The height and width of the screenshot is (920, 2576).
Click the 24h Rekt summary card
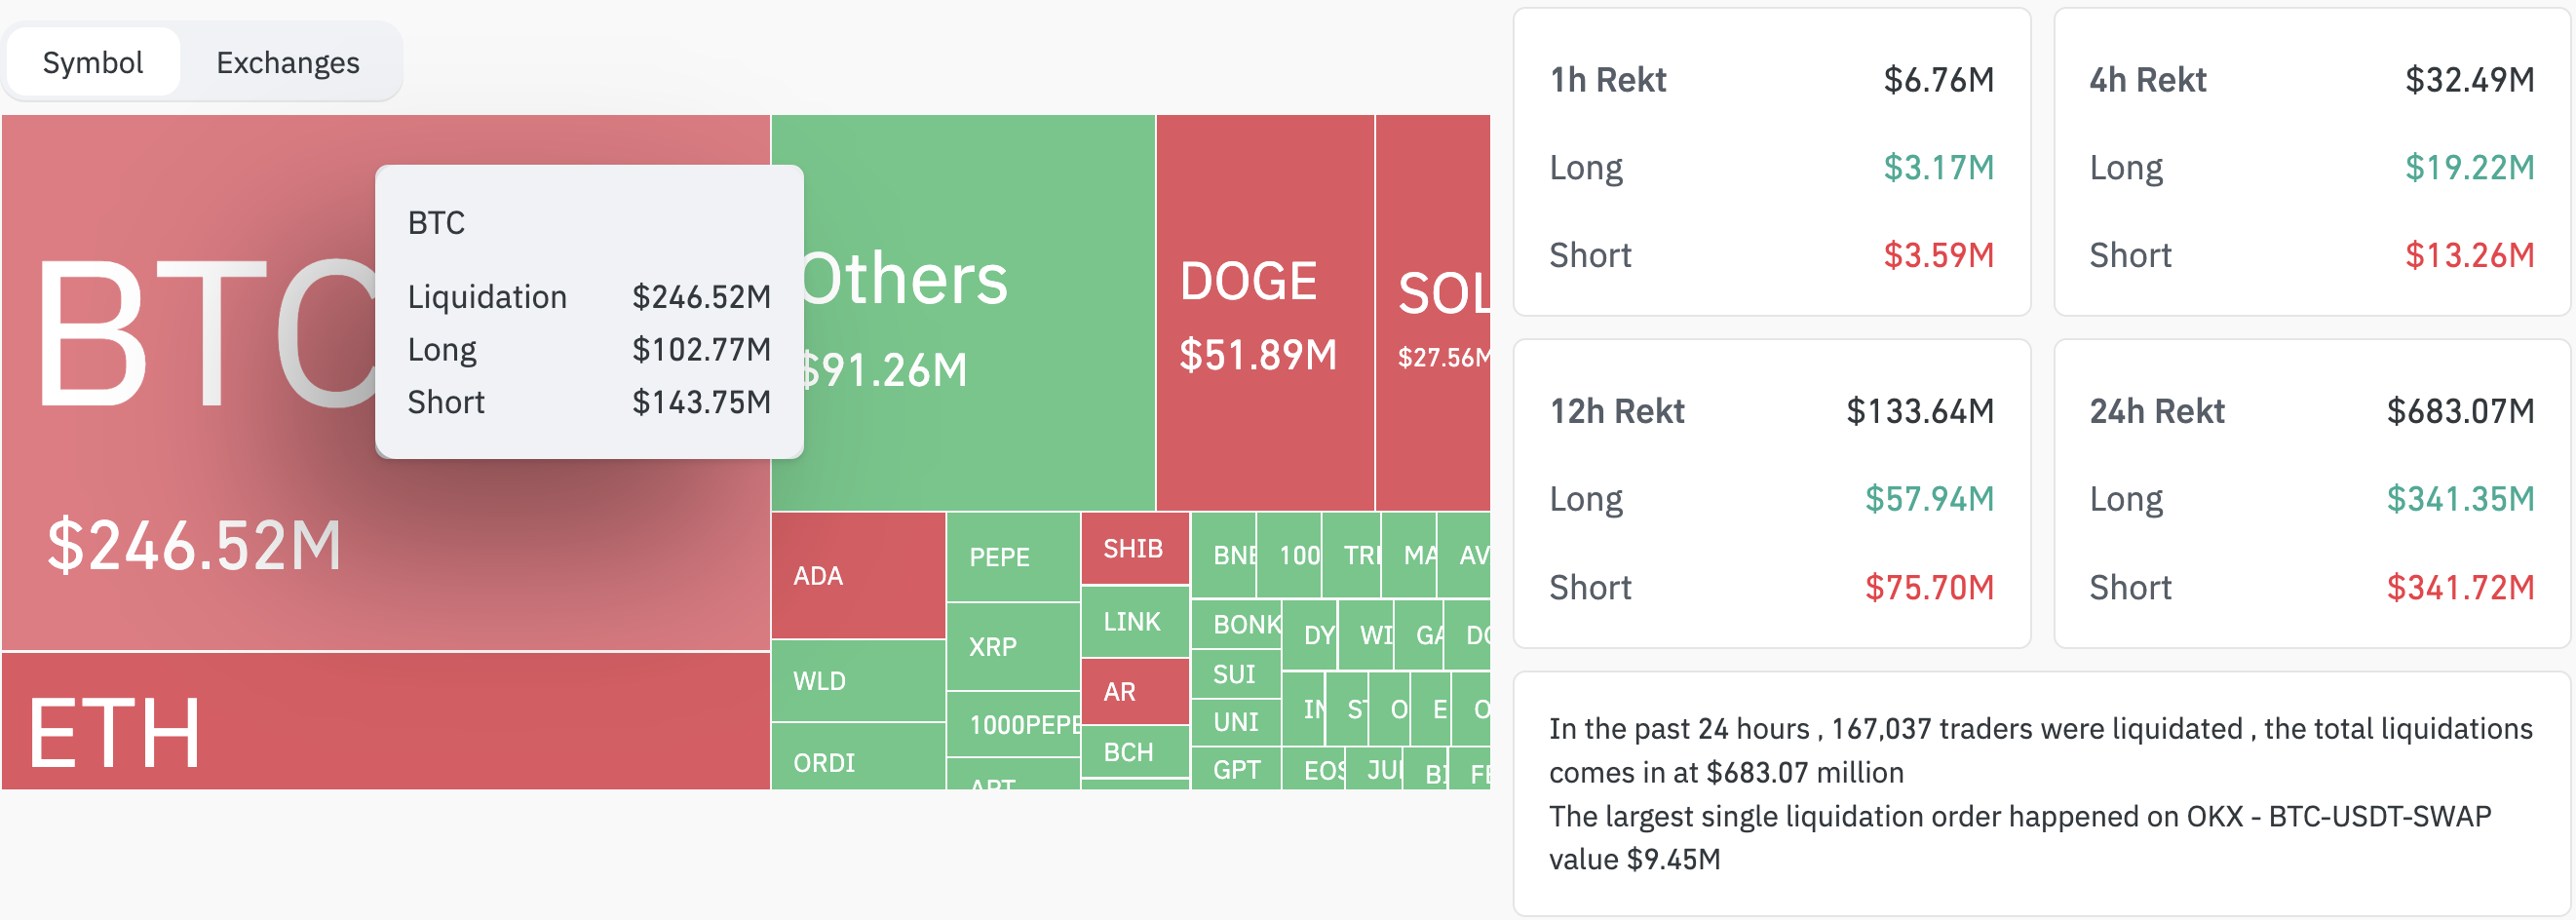point(2311,494)
